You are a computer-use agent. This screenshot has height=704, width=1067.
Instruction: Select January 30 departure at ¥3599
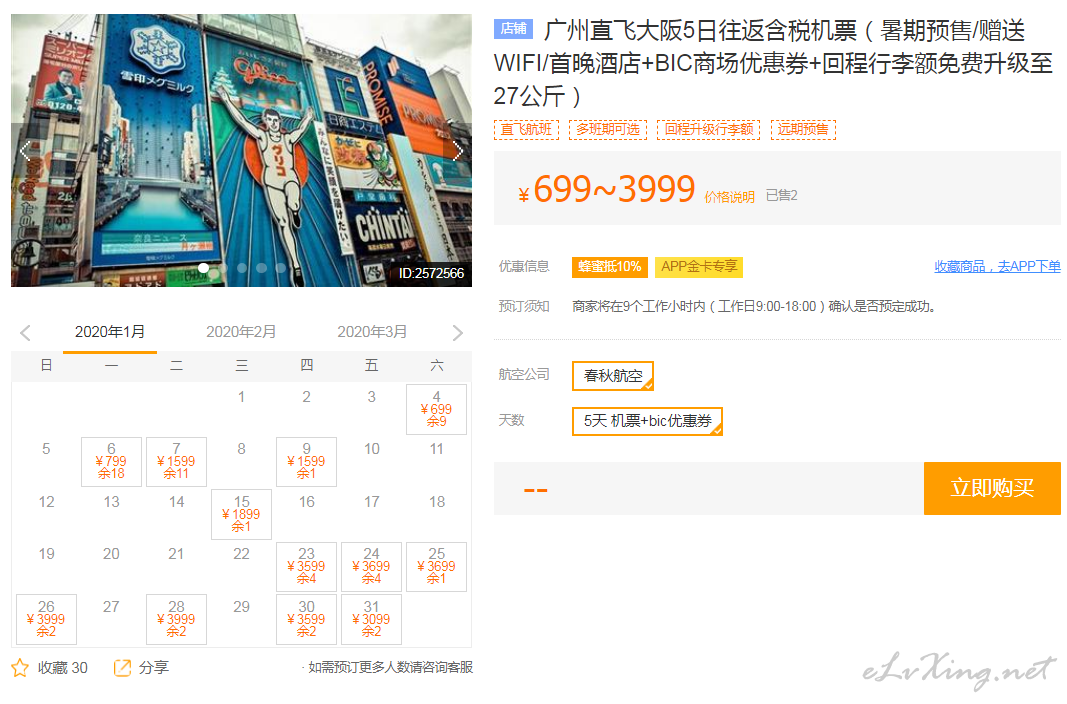[x=306, y=620]
